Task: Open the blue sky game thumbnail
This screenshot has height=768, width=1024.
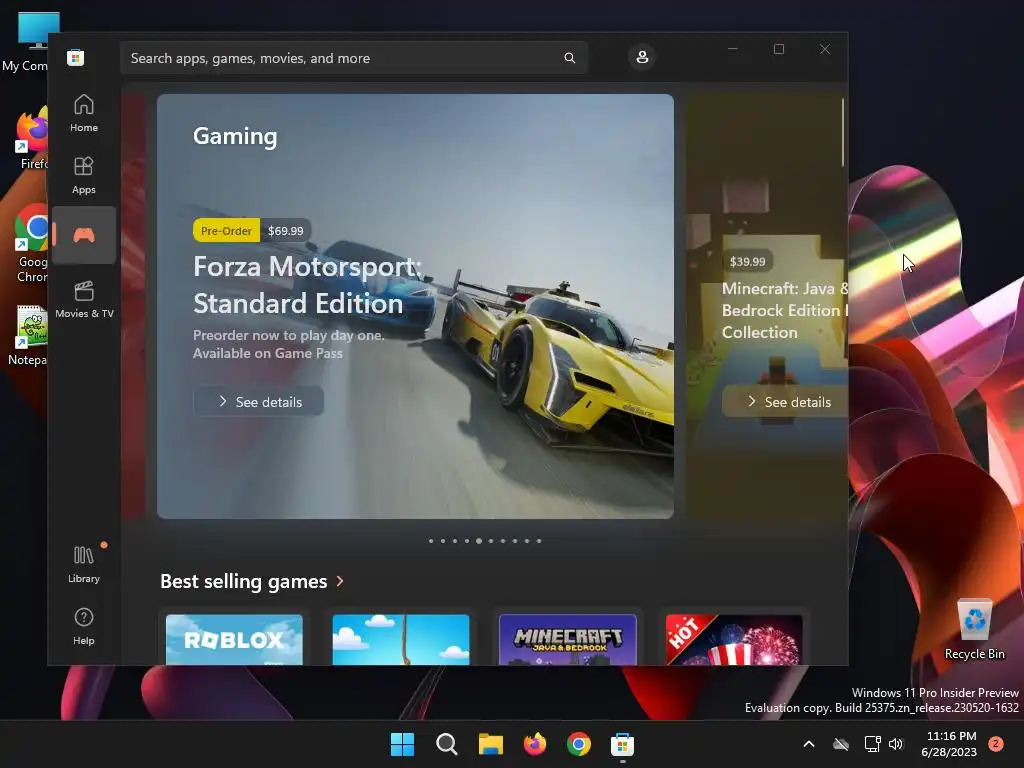Action: tap(401, 639)
